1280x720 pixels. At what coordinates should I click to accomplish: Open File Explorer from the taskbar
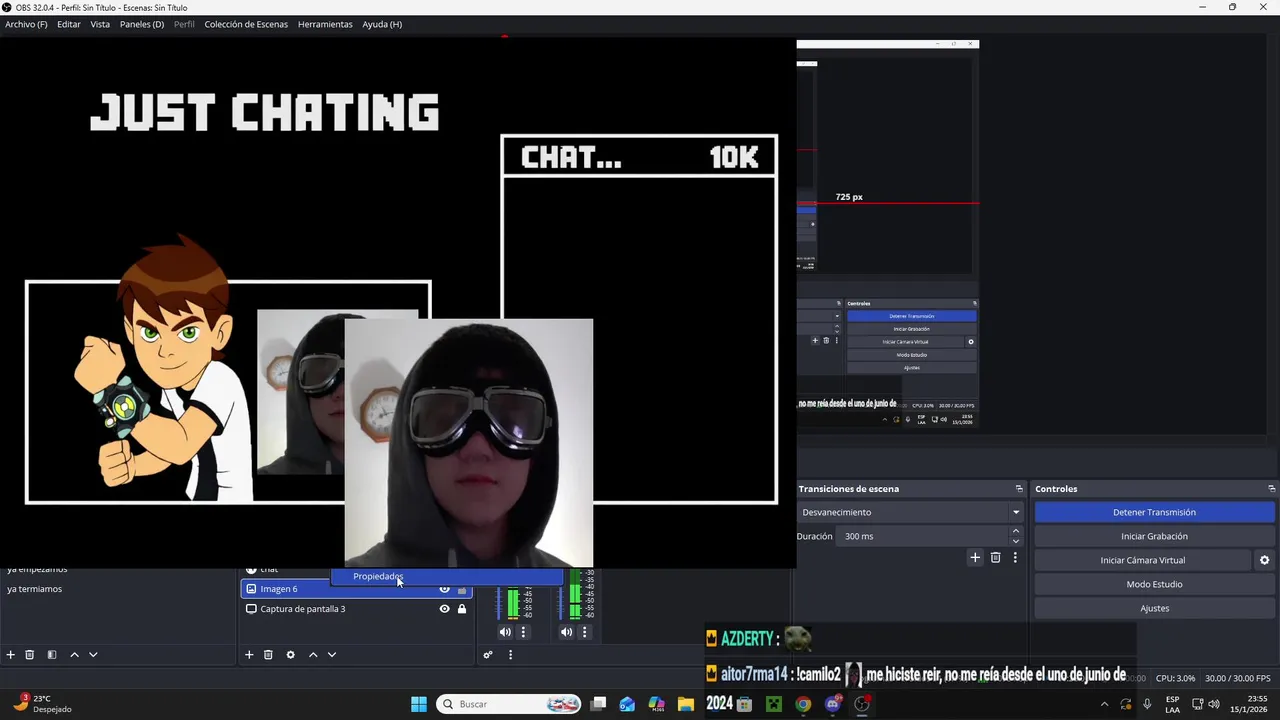pyautogui.click(x=685, y=704)
